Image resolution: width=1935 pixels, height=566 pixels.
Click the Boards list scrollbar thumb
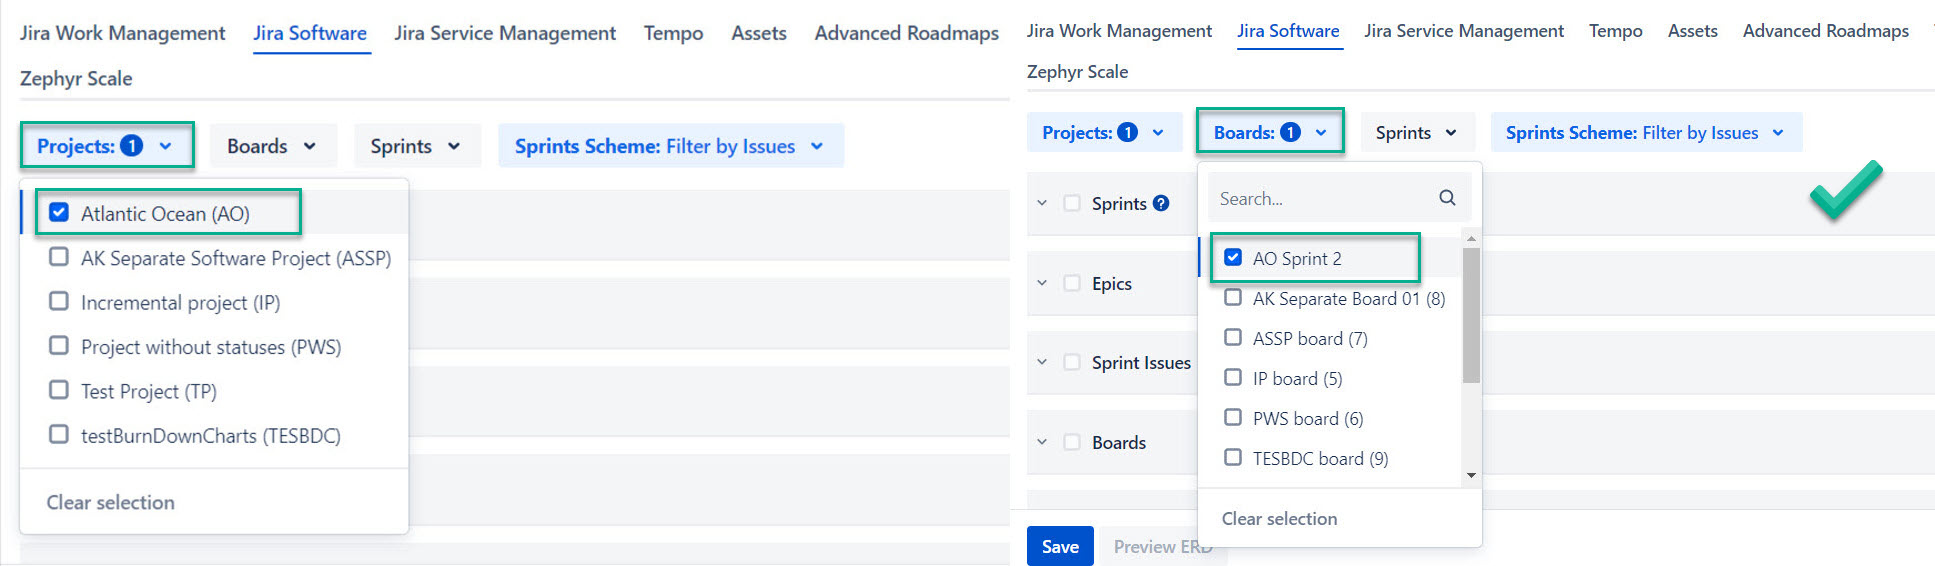click(1471, 315)
